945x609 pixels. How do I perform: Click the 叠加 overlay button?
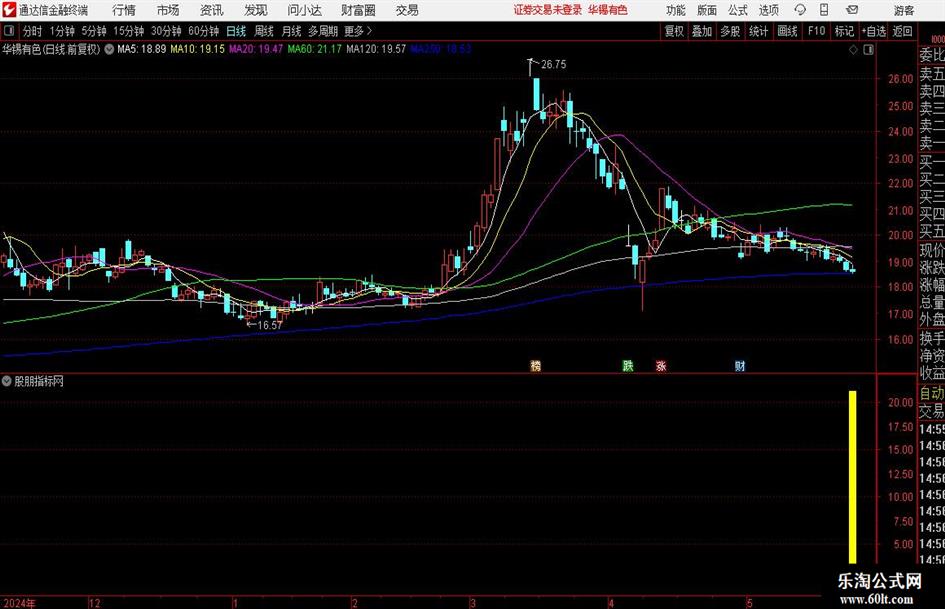702,31
